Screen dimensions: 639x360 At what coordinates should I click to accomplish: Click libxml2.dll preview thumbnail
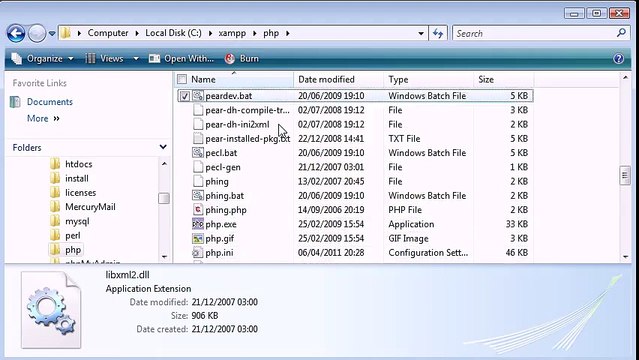pyautogui.click(x=51, y=310)
